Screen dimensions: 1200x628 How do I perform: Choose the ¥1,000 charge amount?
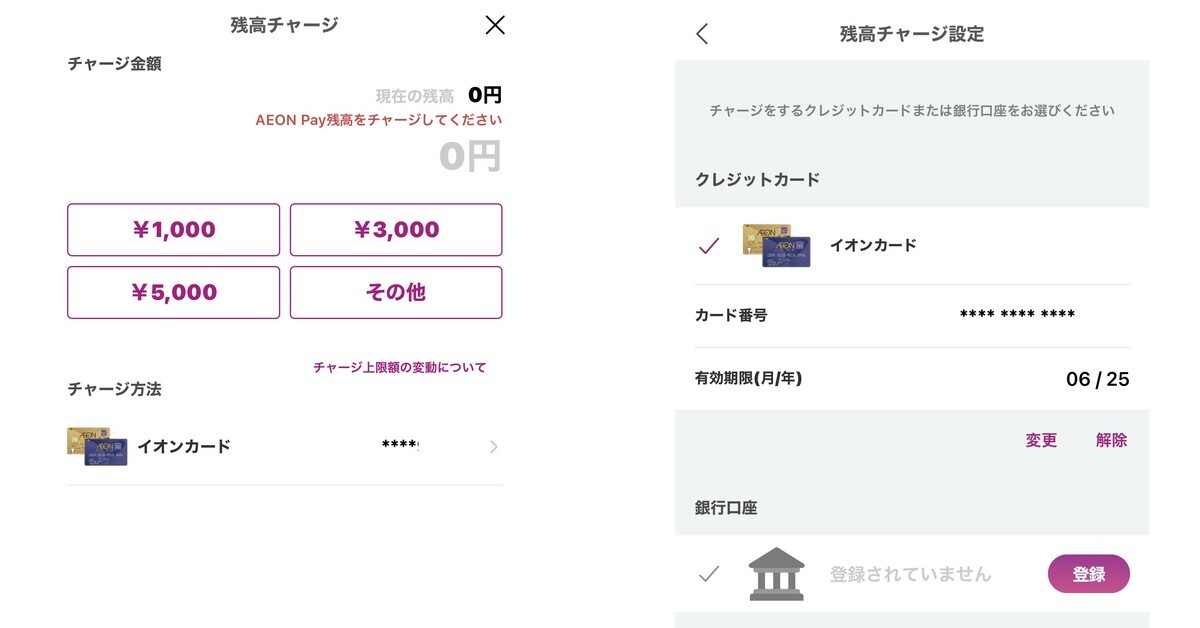[x=173, y=230]
